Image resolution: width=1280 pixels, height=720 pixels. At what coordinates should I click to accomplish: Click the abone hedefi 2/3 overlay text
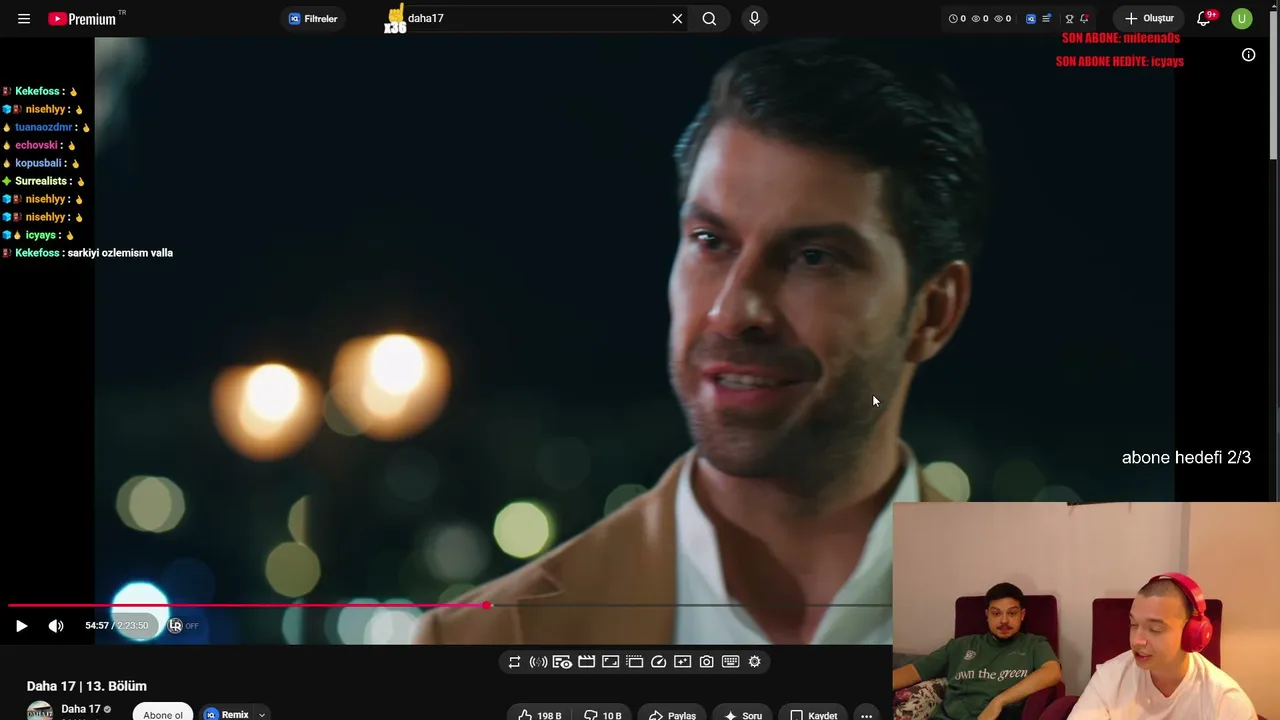pos(1186,458)
